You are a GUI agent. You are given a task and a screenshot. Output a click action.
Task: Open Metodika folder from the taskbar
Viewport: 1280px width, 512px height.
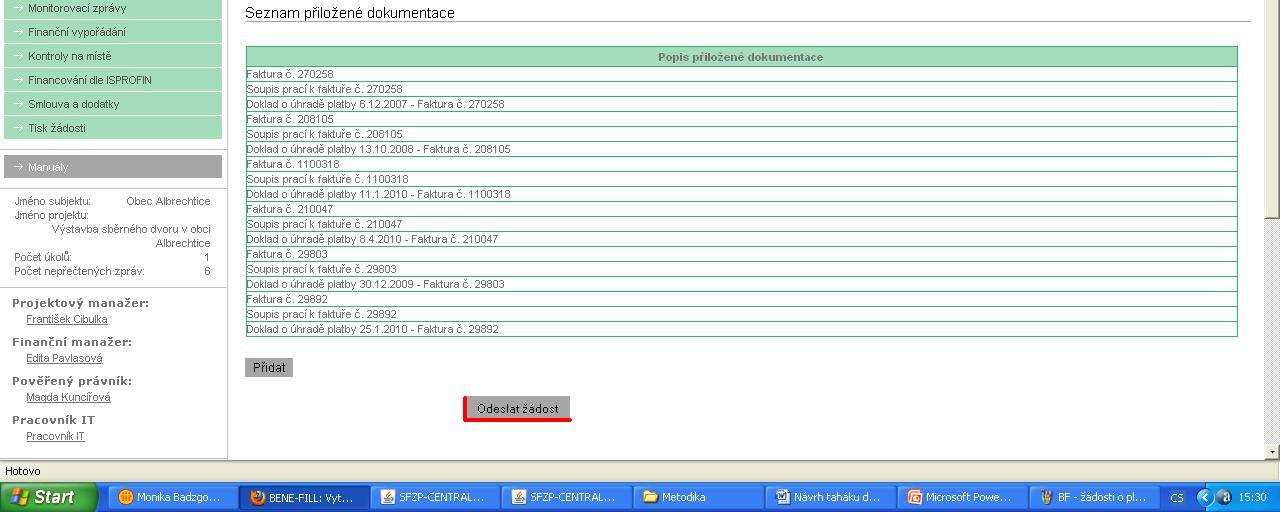click(697, 497)
